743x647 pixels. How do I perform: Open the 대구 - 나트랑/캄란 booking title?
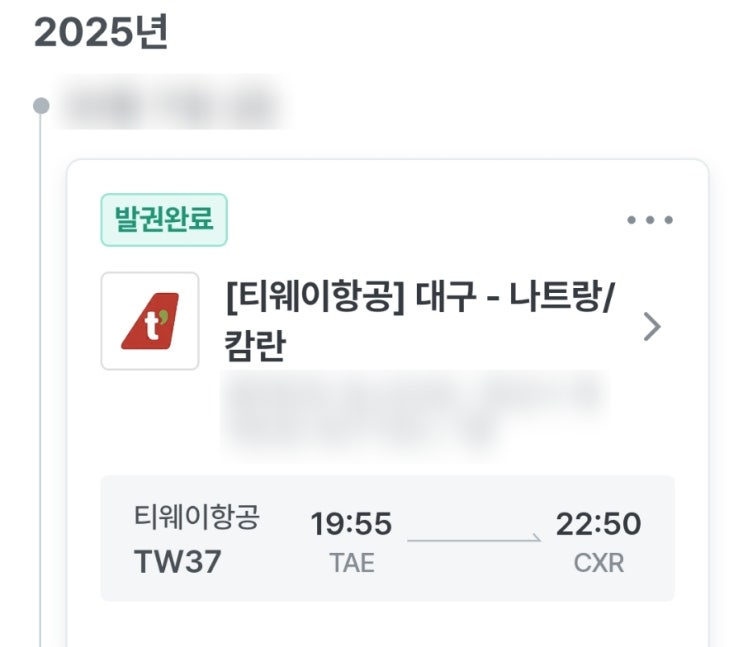(420, 298)
